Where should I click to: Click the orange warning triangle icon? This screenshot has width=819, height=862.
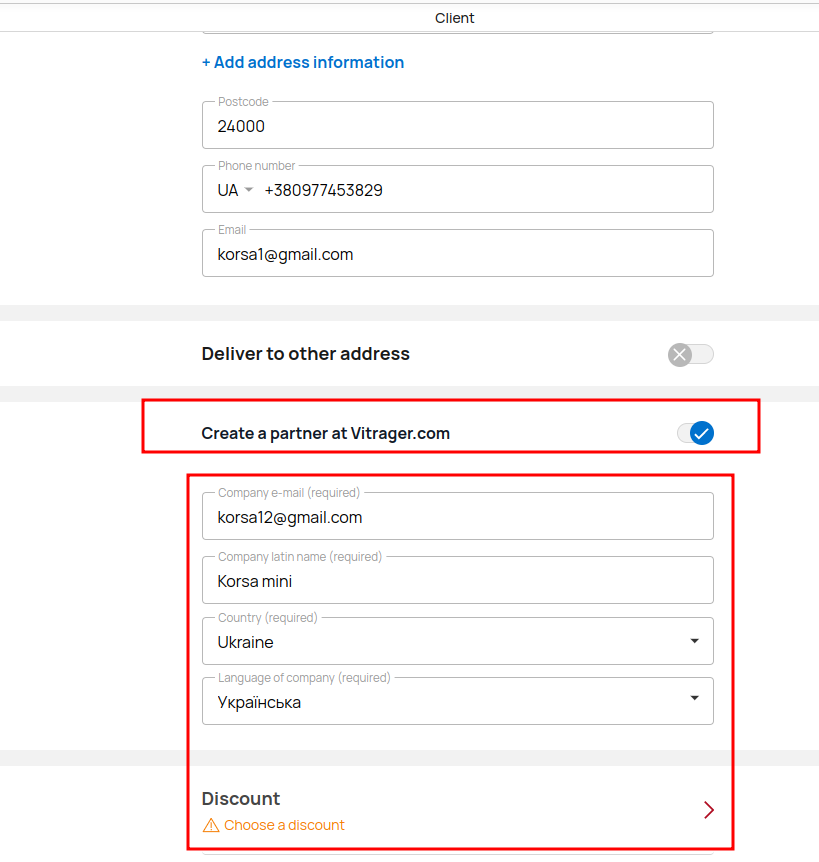click(x=211, y=825)
